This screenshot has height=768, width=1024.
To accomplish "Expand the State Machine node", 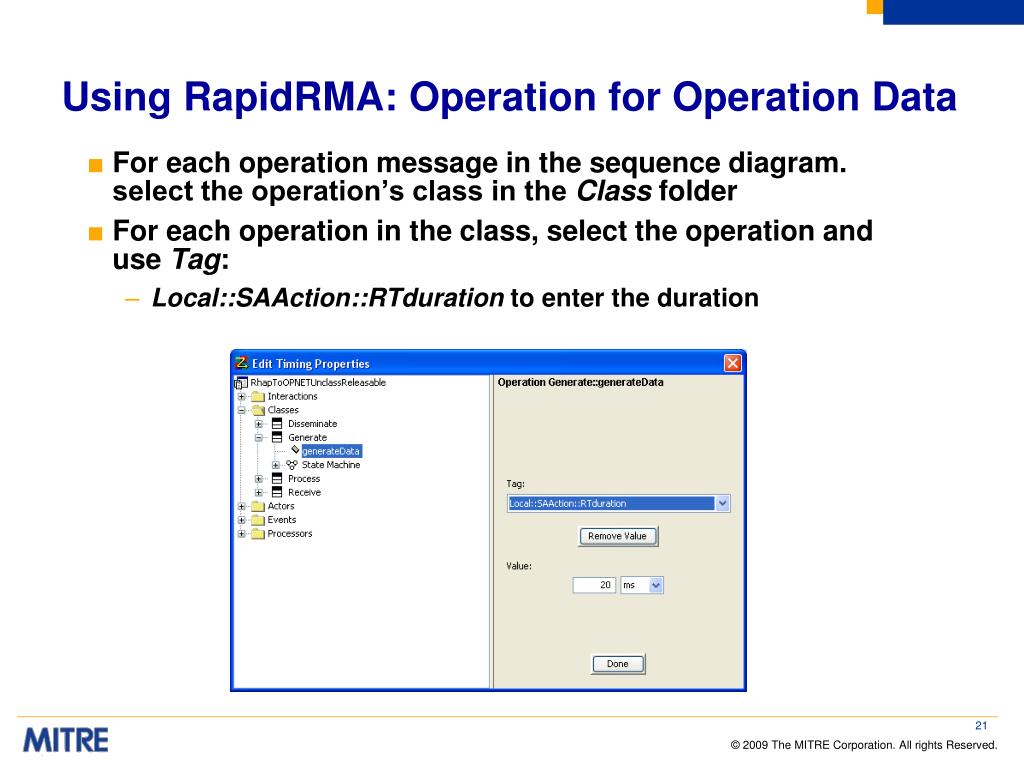I will coord(276,465).
